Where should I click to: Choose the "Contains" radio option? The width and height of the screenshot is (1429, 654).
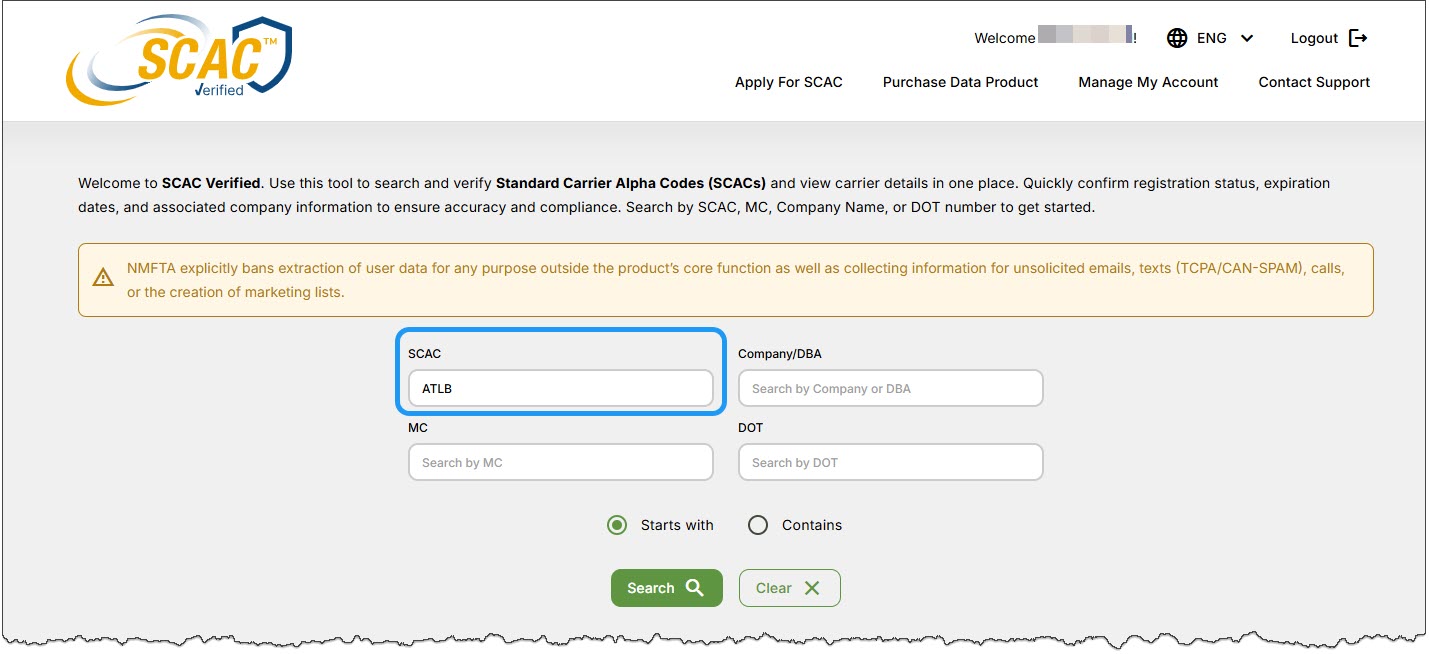758,525
